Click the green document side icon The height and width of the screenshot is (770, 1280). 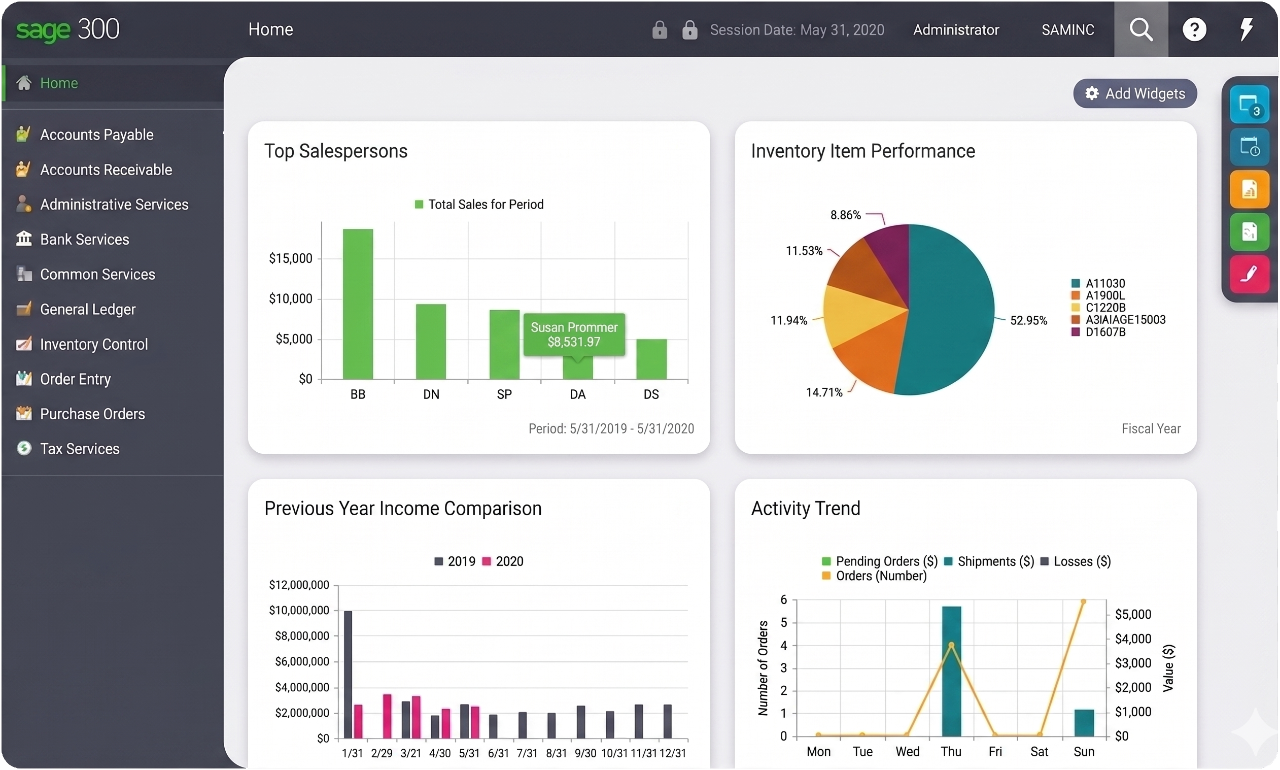tap(1249, 231)
